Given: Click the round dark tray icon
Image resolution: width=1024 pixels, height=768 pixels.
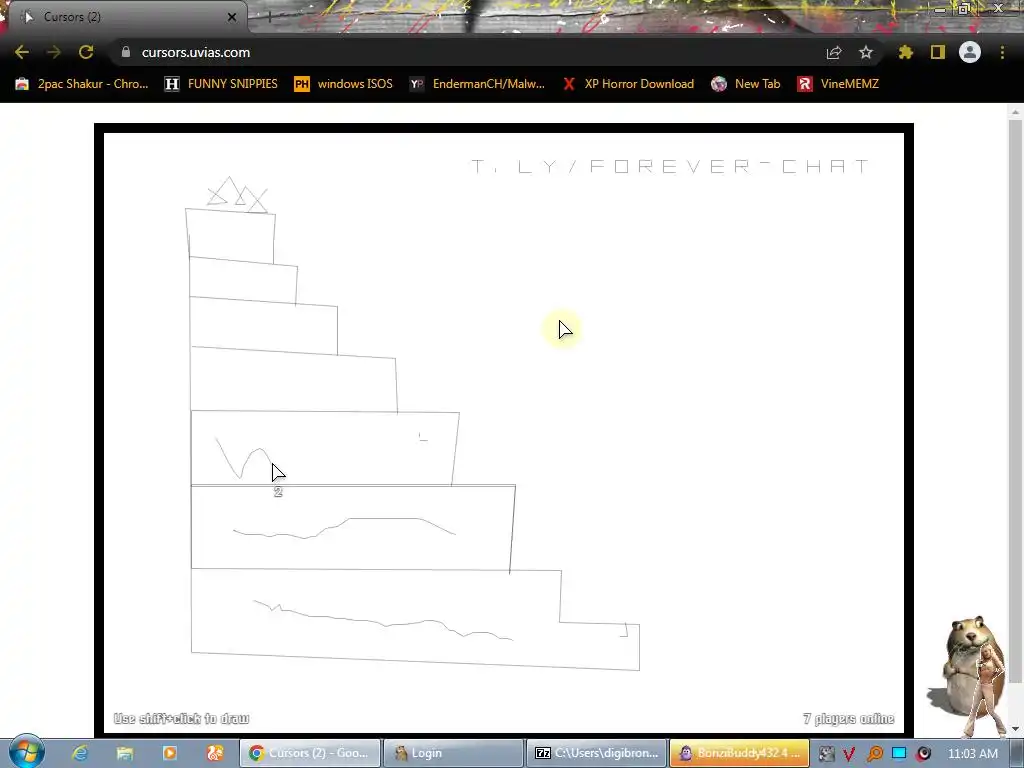Looking at the screenshot, I should [x=923, y=753].
